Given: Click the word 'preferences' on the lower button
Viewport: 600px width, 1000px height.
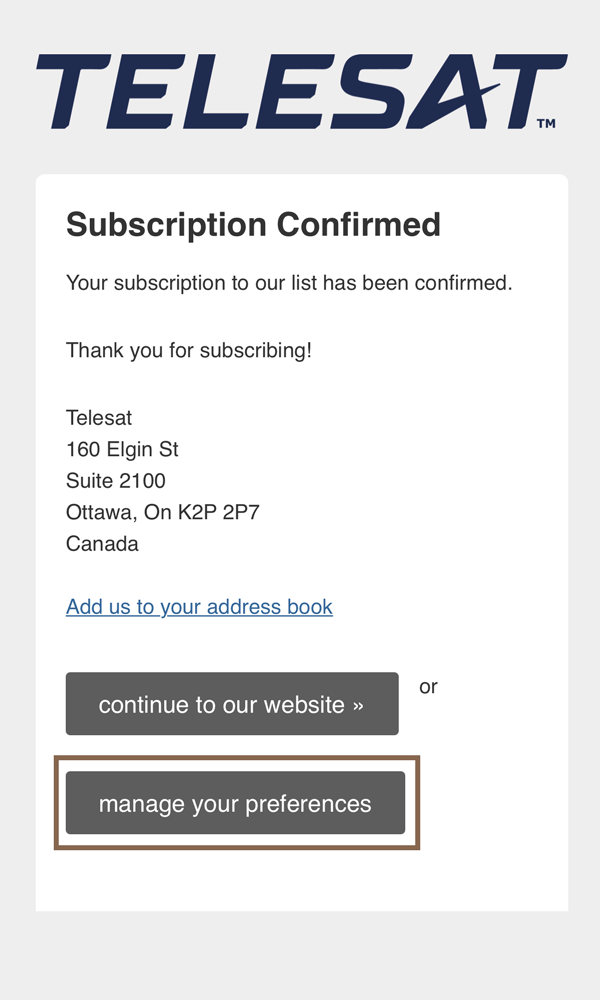Looking at the screenshot, I should click(308, 804).
